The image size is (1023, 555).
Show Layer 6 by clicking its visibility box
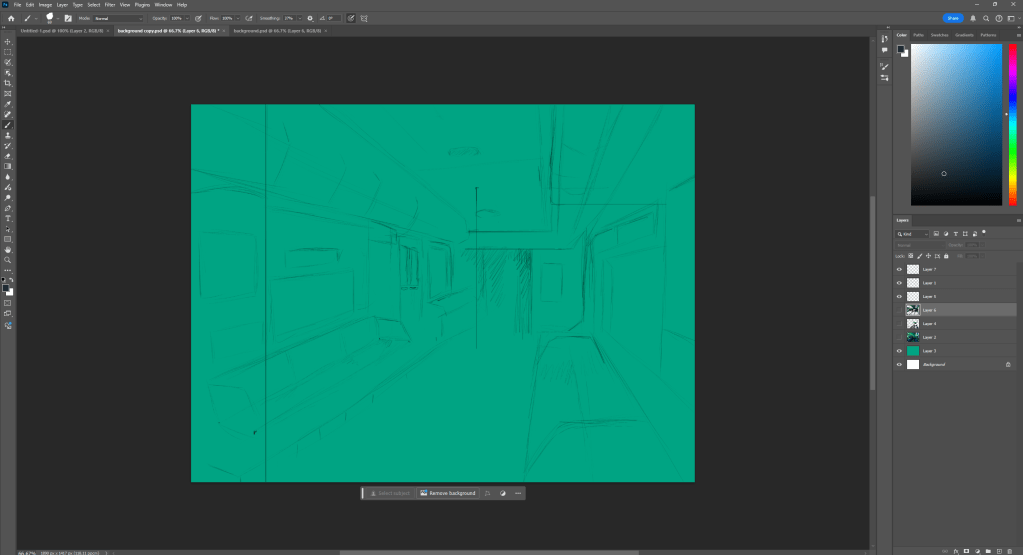[x=899, y=311]
